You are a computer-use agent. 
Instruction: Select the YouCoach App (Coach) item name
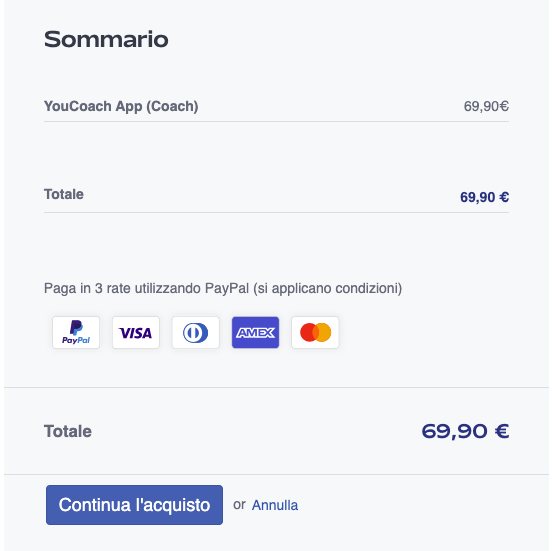tap(121, 106)
